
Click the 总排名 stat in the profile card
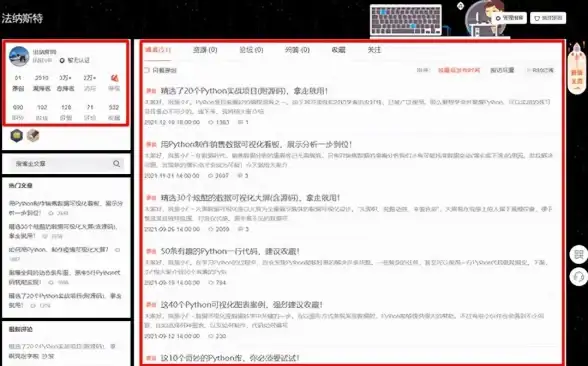click(66, 83)
